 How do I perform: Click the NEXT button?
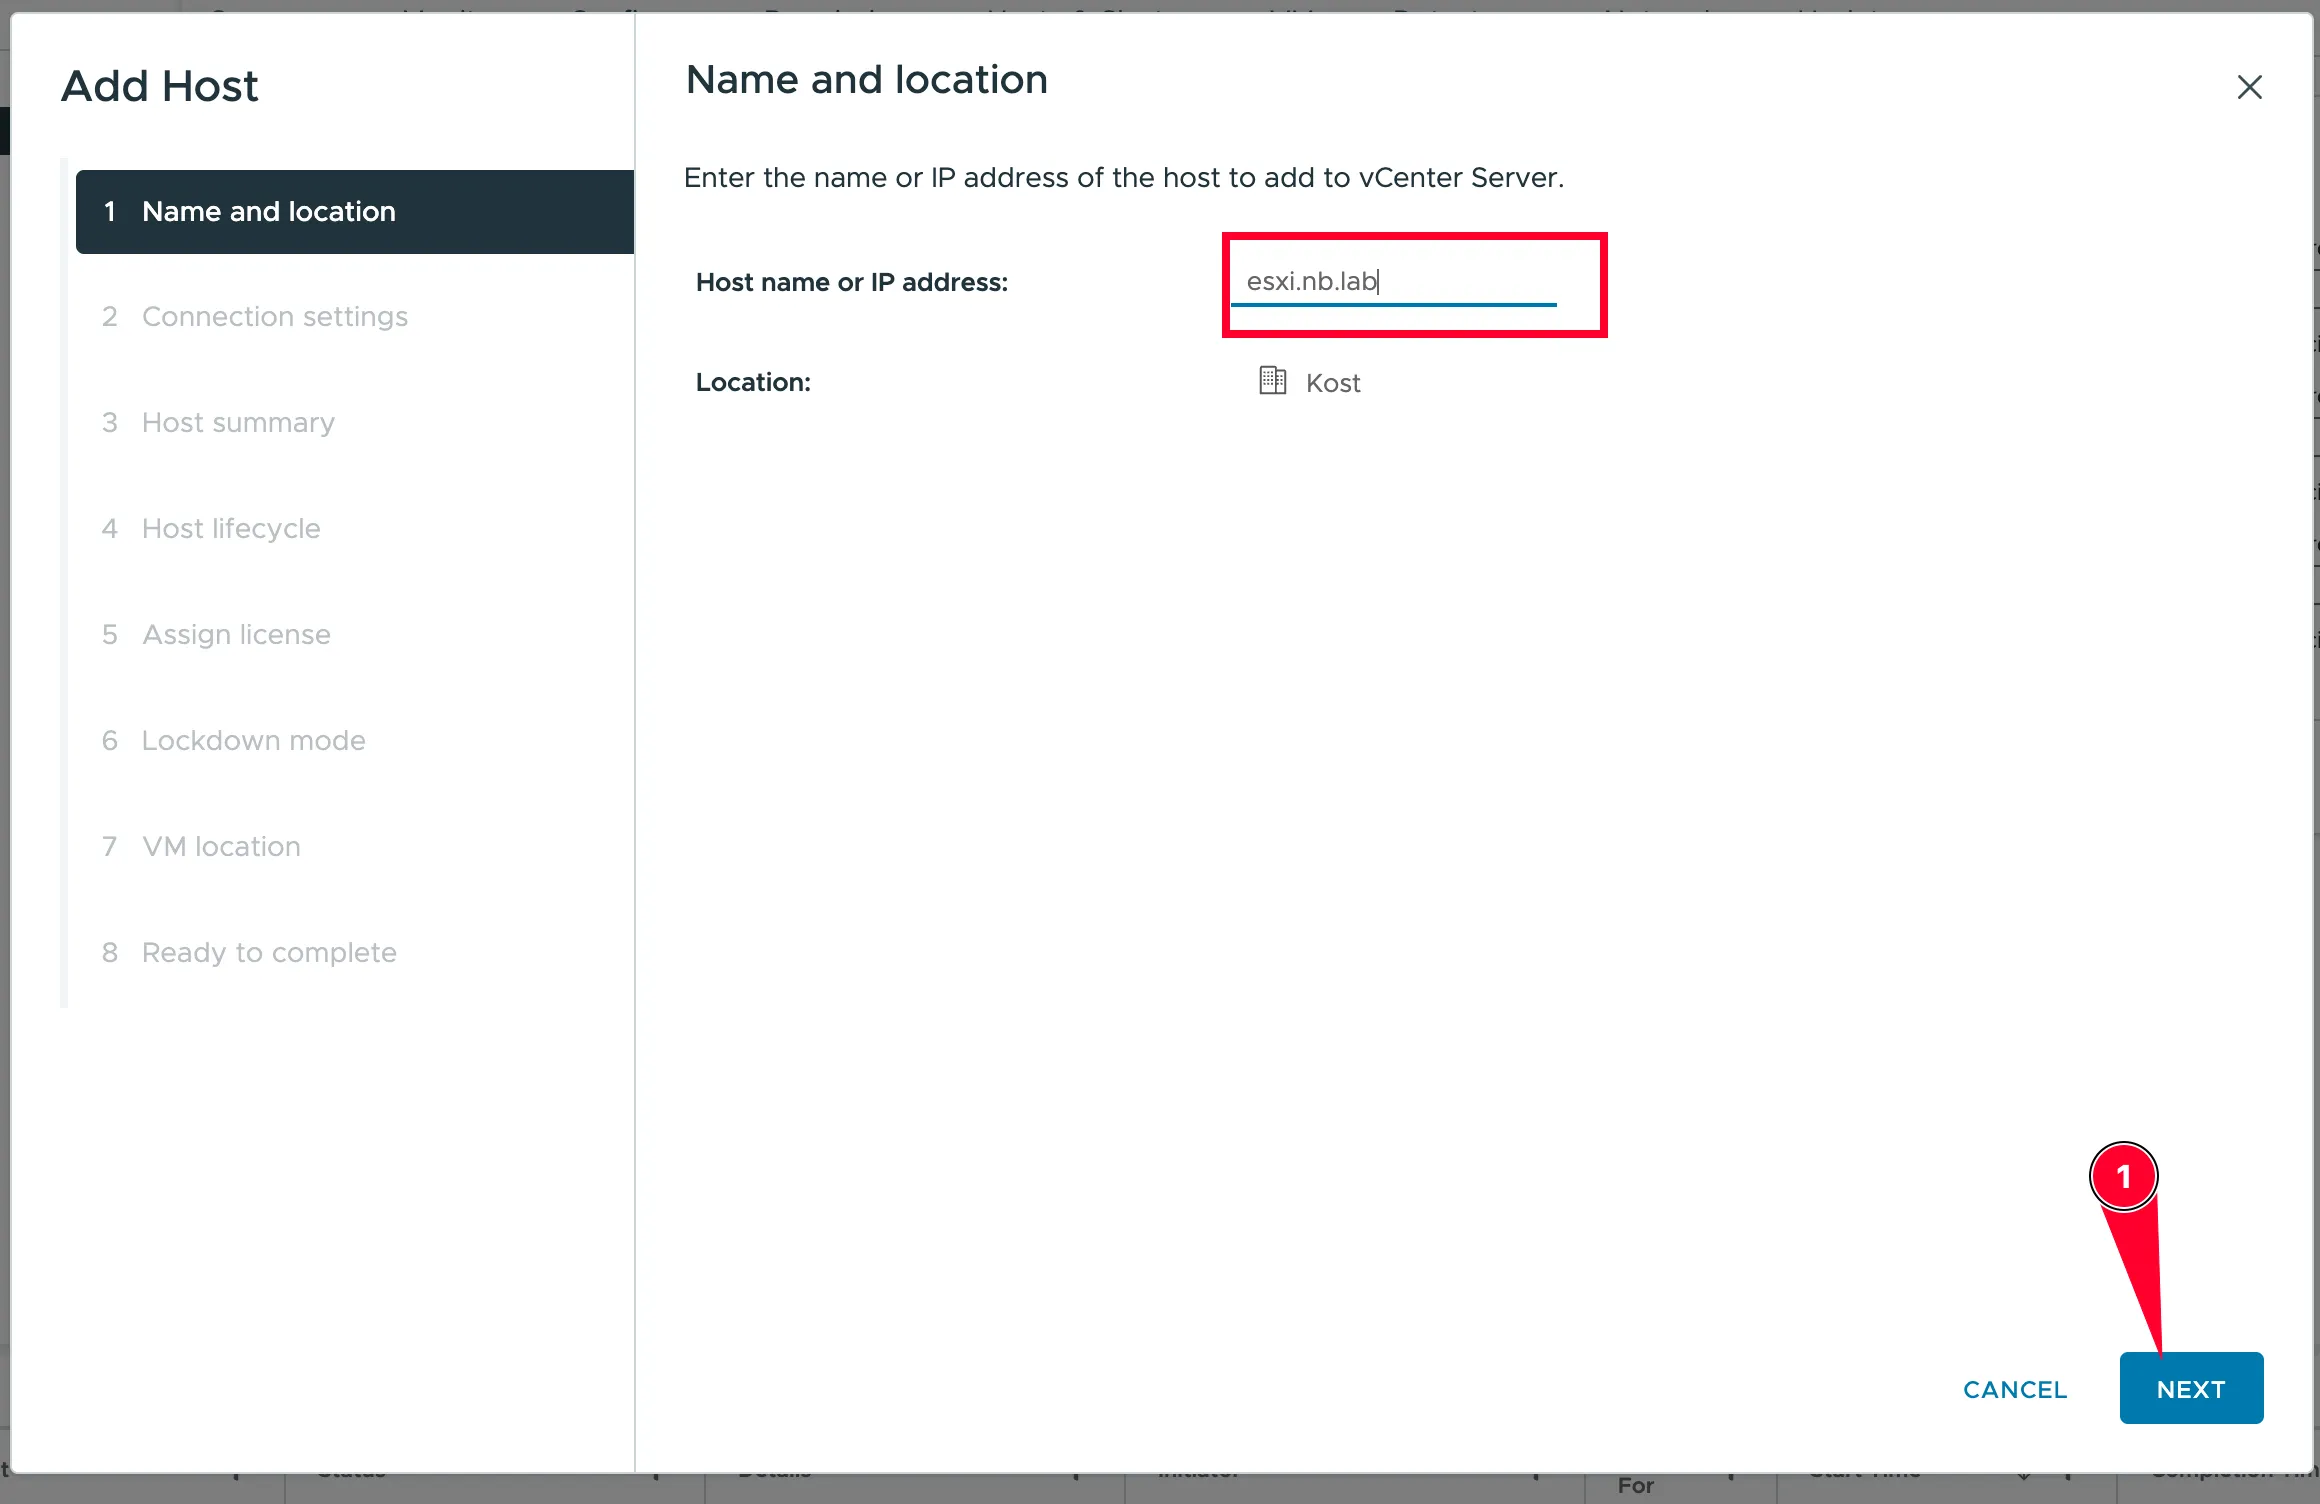(x=2191, y=1388)
